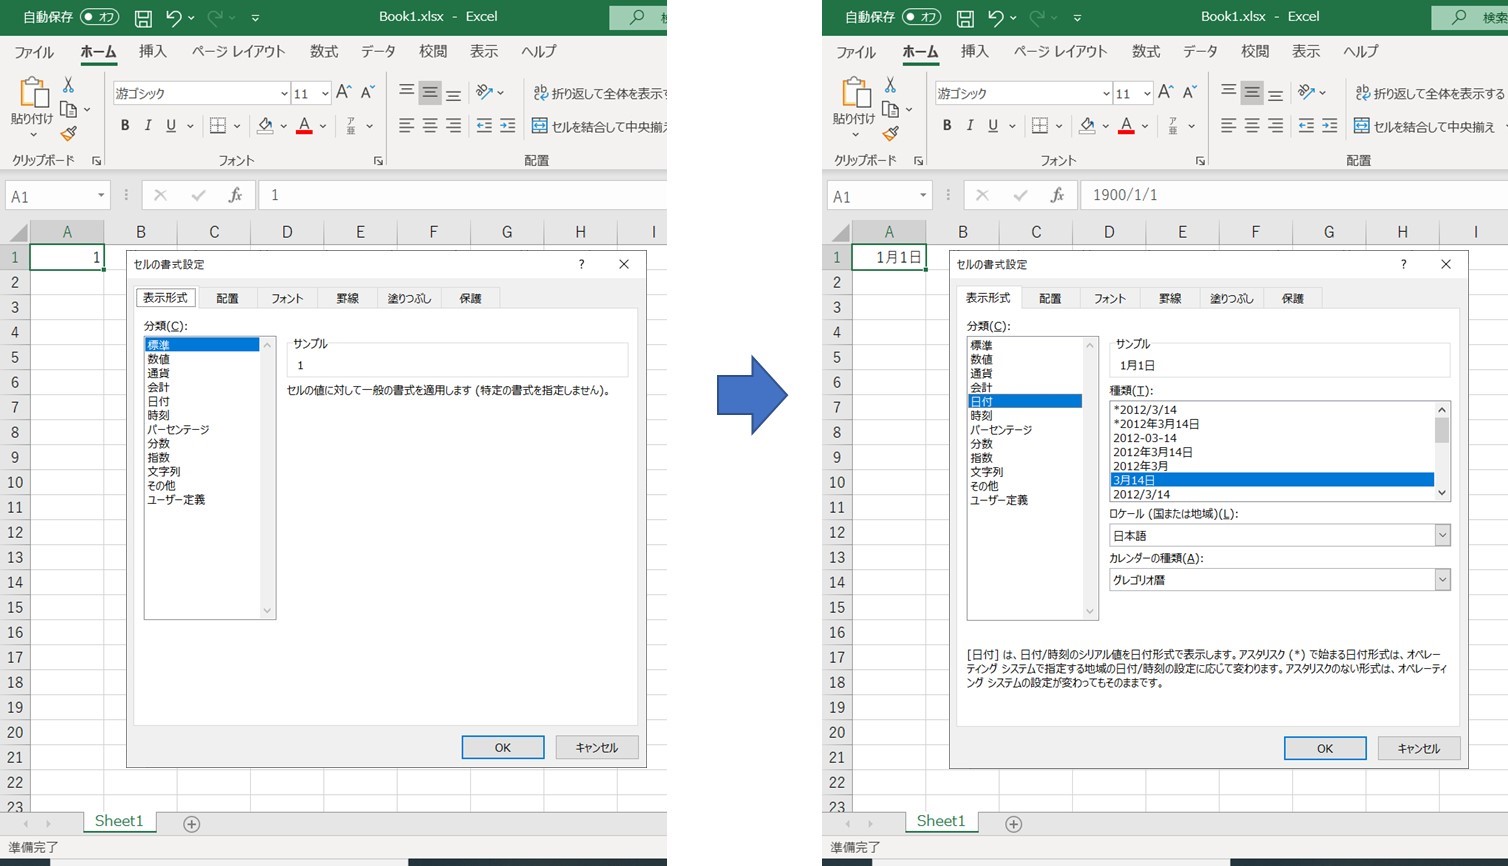Toggle 自動保存 switch in left Excel window
The width and height of the screenshot is (1508, 866).
click(99, 17)
